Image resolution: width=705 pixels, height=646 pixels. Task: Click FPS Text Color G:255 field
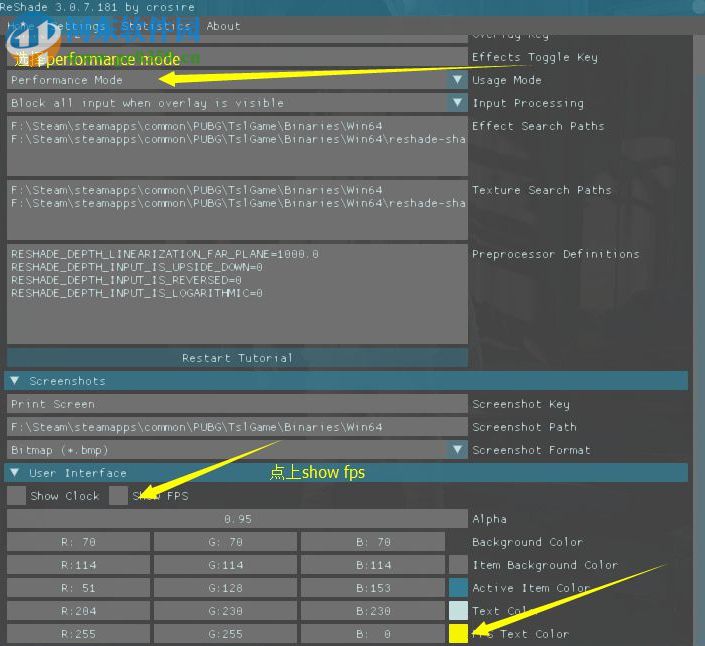coord(225,633)
